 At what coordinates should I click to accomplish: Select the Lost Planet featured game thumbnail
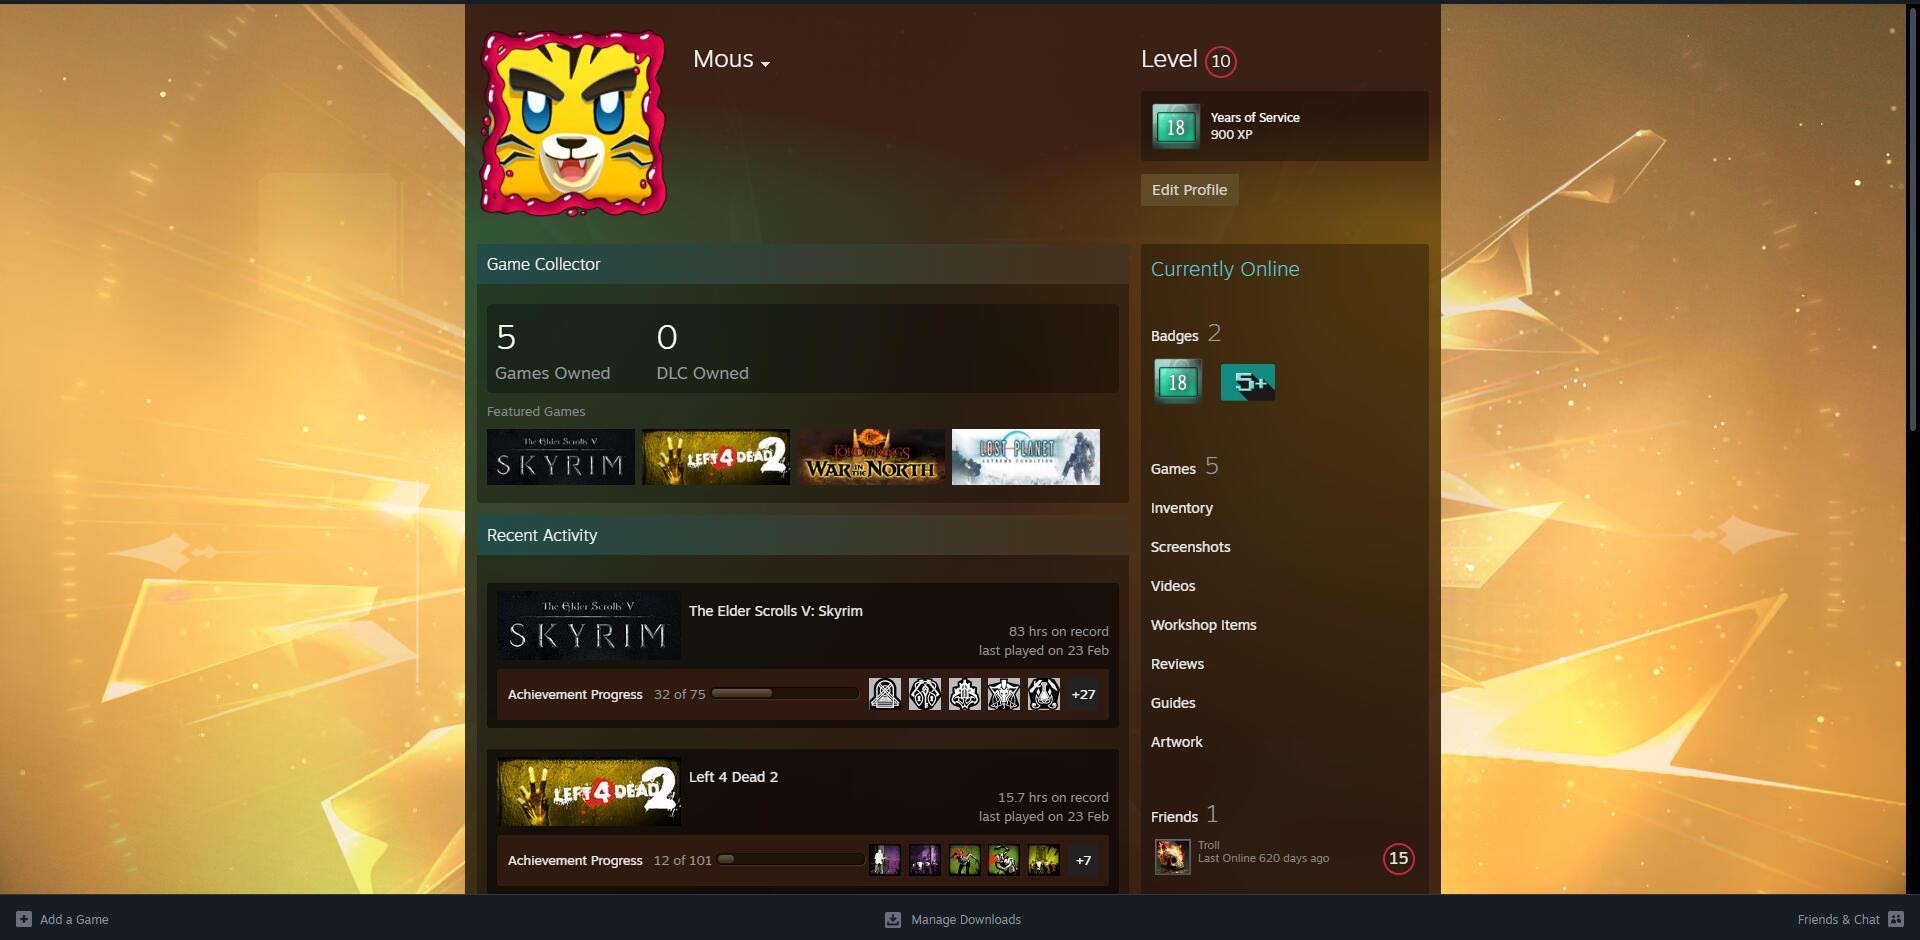[x=1026, y=457]
